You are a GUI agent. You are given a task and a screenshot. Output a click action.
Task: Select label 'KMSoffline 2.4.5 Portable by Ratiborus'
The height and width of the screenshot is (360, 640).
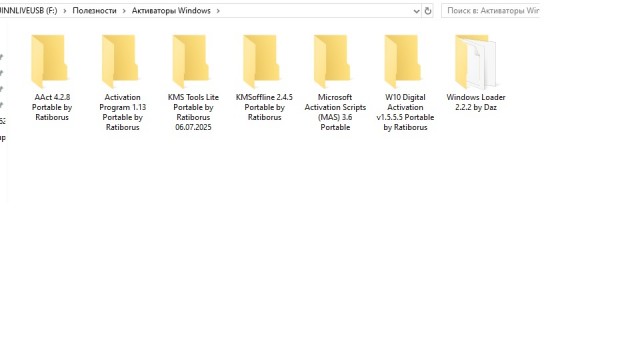pos(264,107)
